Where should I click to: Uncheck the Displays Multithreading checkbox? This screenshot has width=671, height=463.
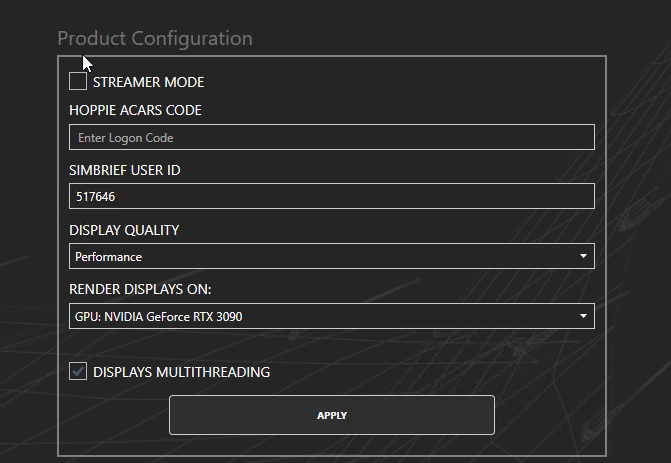click(x=78, y=371)
